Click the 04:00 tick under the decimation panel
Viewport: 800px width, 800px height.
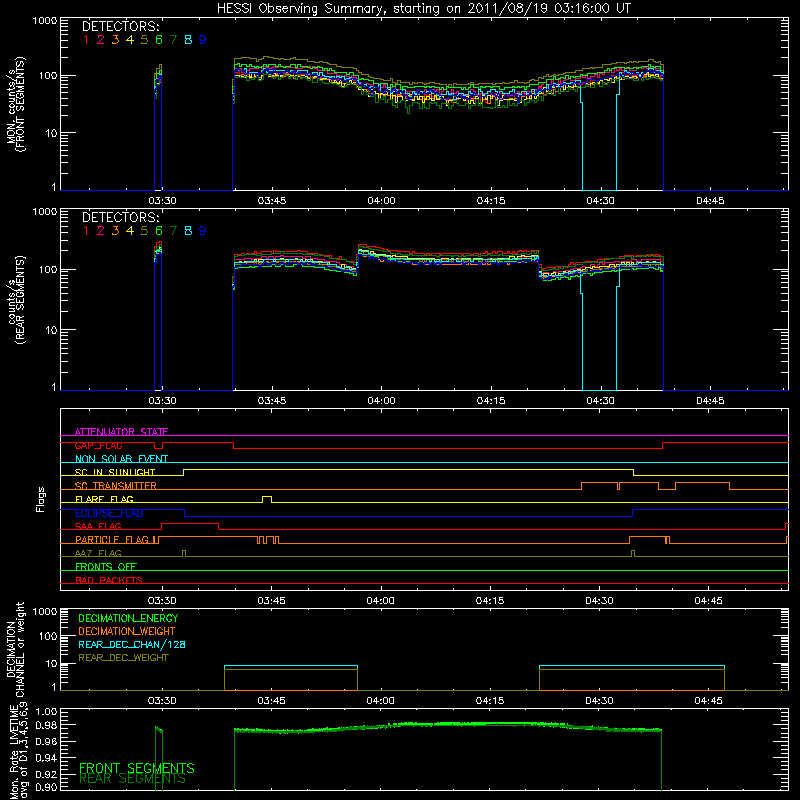381,701
